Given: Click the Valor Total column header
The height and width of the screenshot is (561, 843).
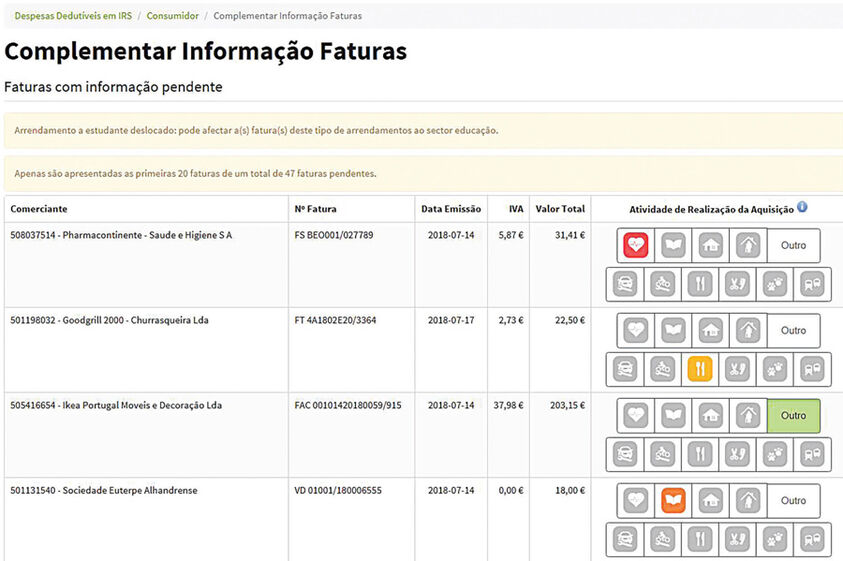Looking at the screenshot, I should (560, 209).
